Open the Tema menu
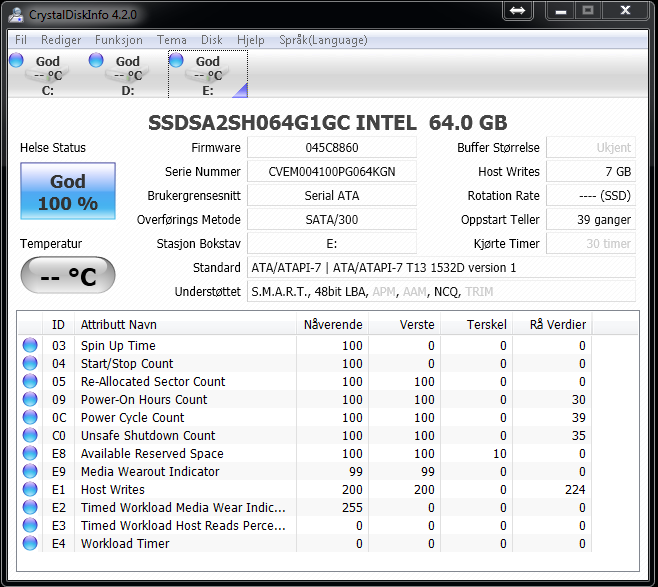This screenshot has height=587, width=658. [172, 40]
